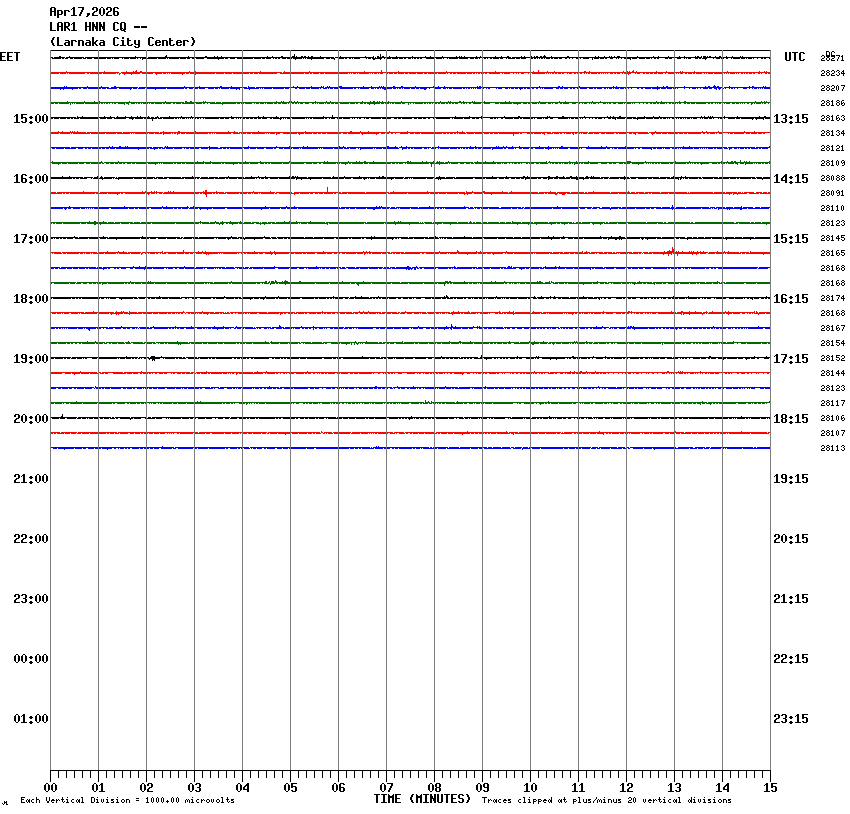The height and width of the screenshot is (814, 850).
Task: Select the 28234 offset value
Action: [x=832, y=74]
